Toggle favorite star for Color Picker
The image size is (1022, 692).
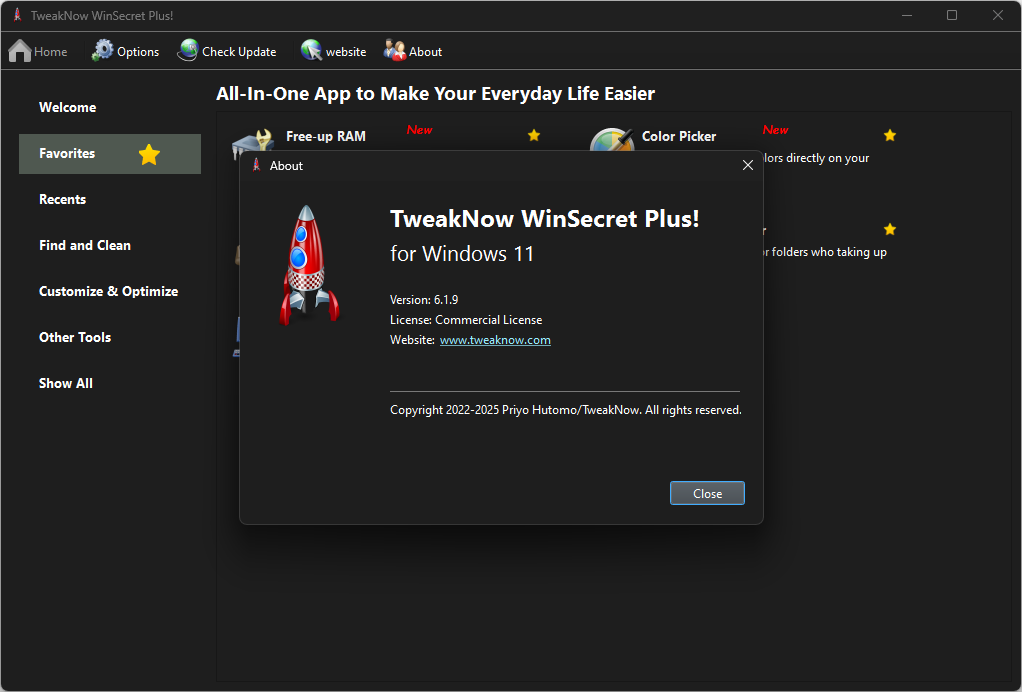(x=890, y=135)
